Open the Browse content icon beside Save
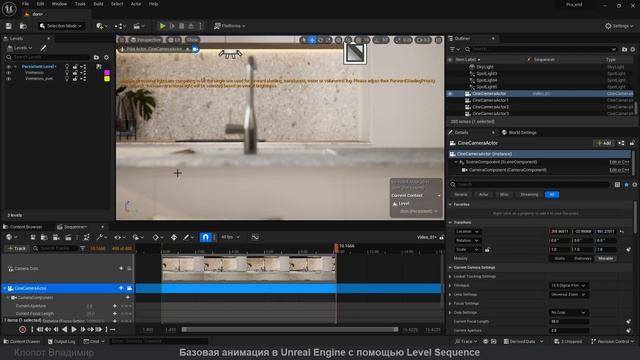Viewport: 640px width, 360px height. pyautogui.click(x=23, y=26)
